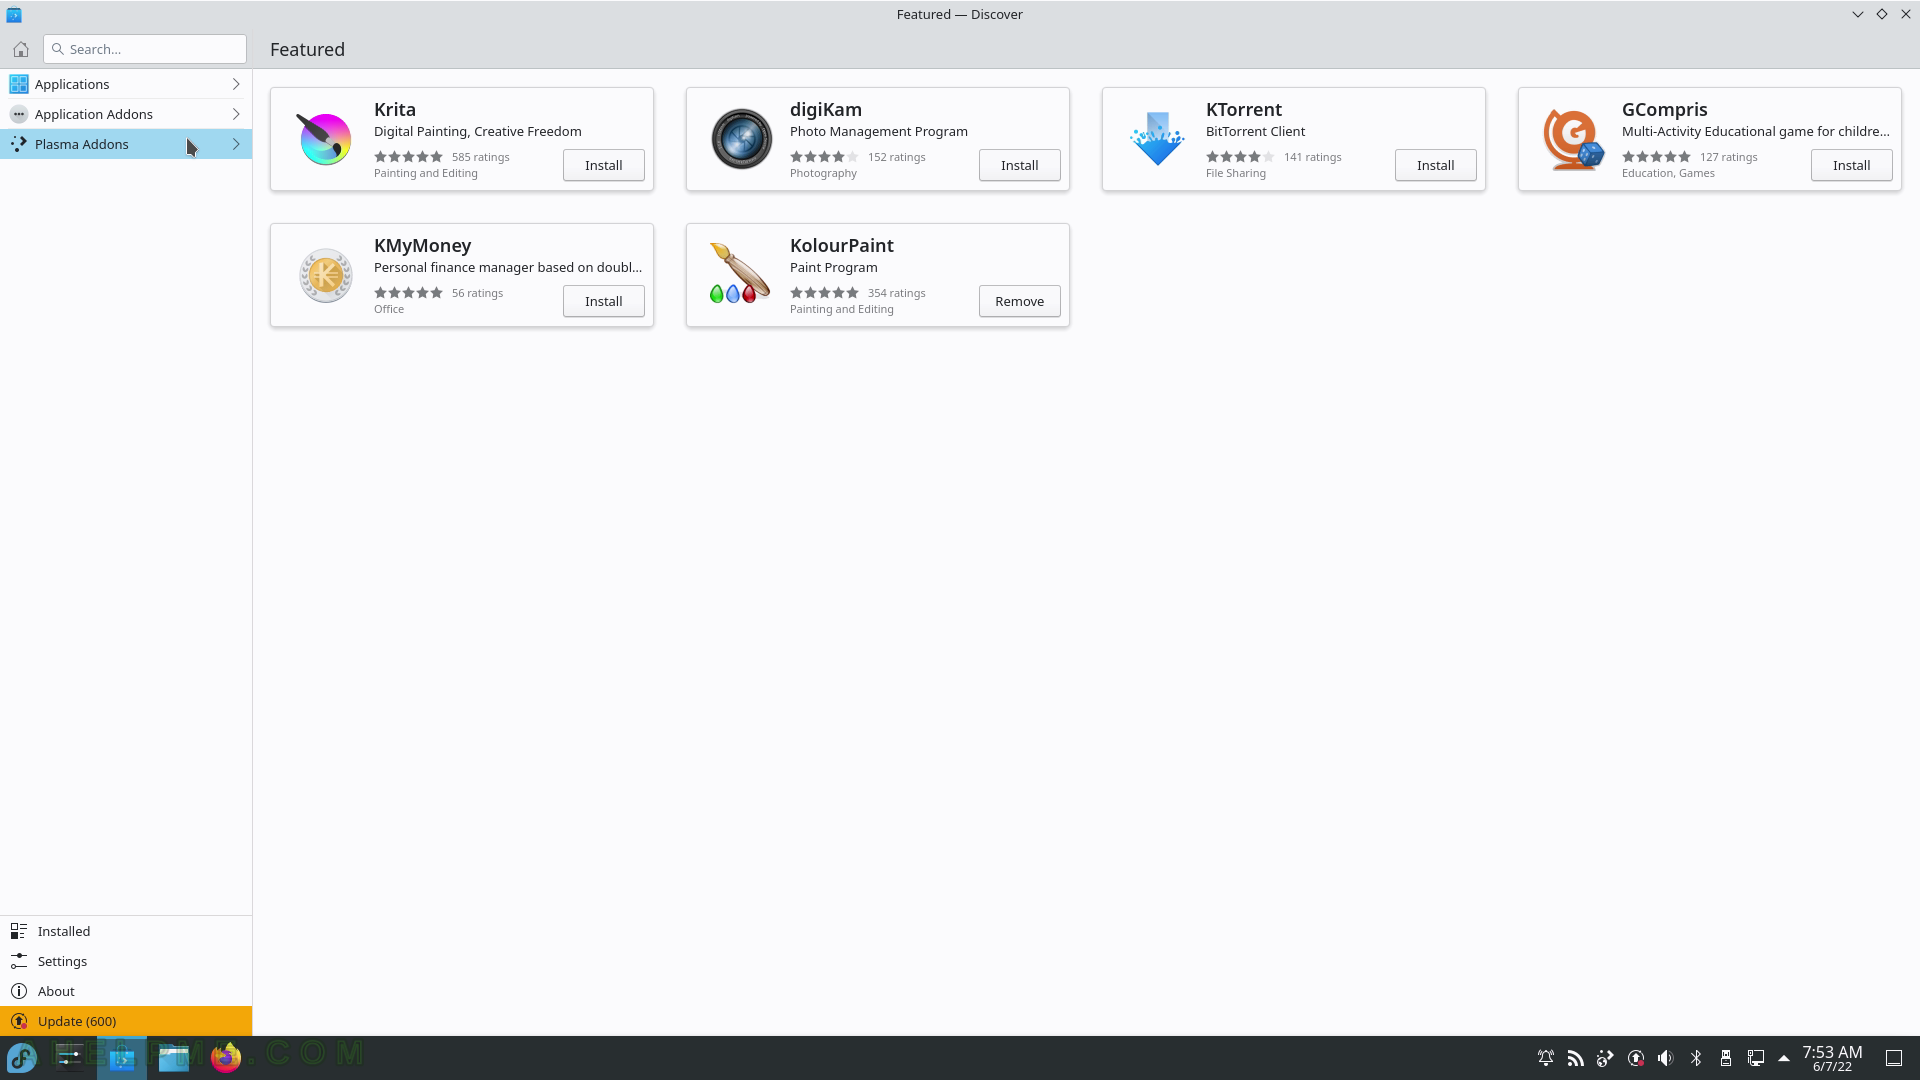The height and width of the screenshot is (1080, 1920).
Task: Remove KolourPaint
Action: point(1020,301)
